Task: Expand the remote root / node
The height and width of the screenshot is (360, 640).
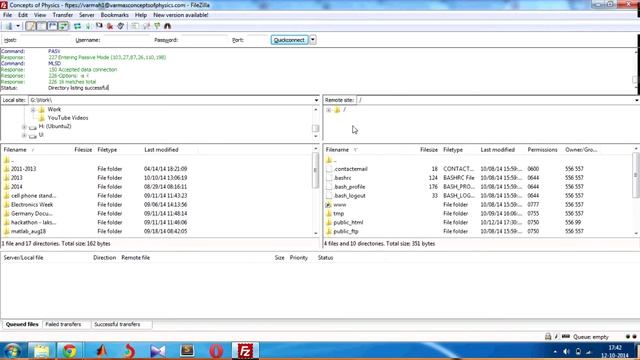Action: coord(329,110)
